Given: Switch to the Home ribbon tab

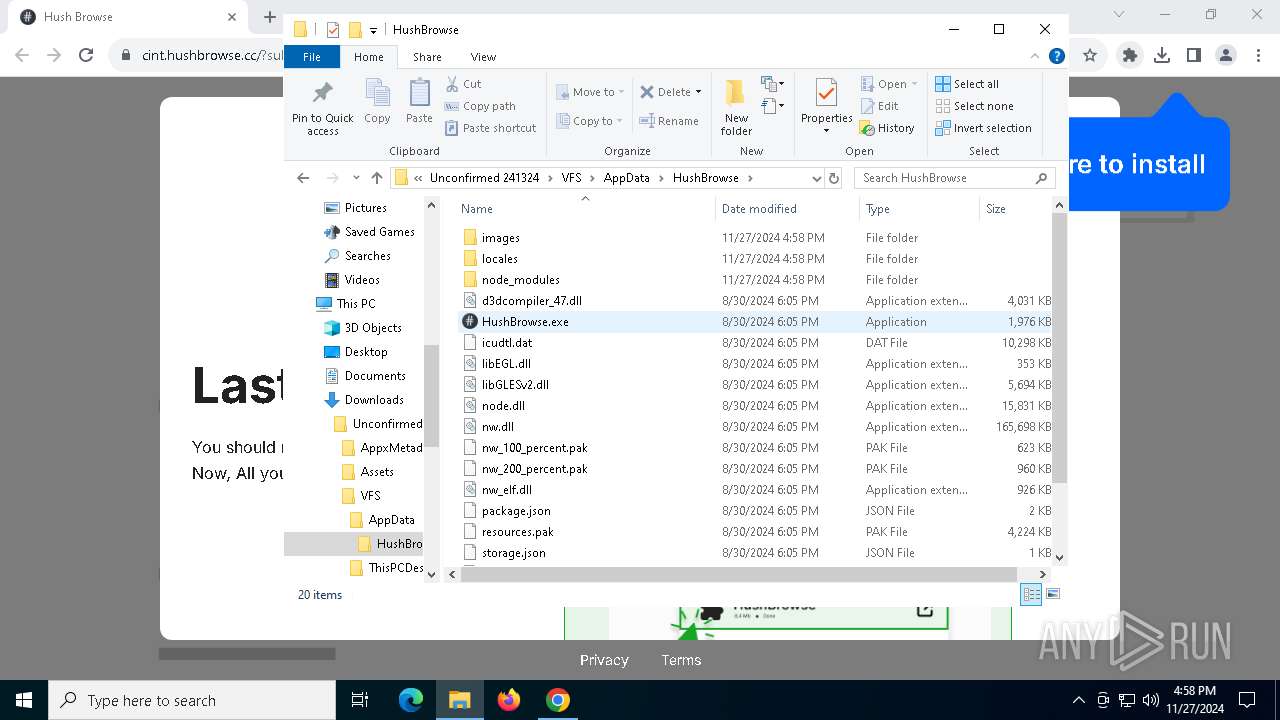Looking at the screenshot, I should click(368, 57).
